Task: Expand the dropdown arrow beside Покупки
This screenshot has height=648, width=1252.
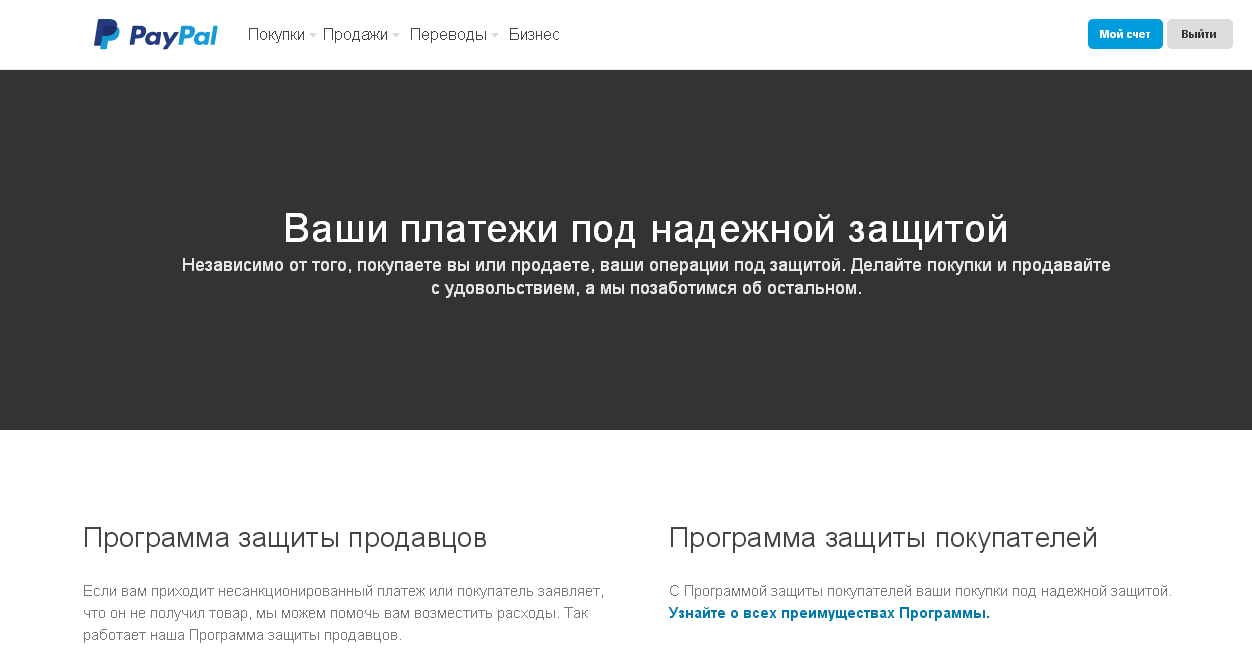Action: click(313, 36)
